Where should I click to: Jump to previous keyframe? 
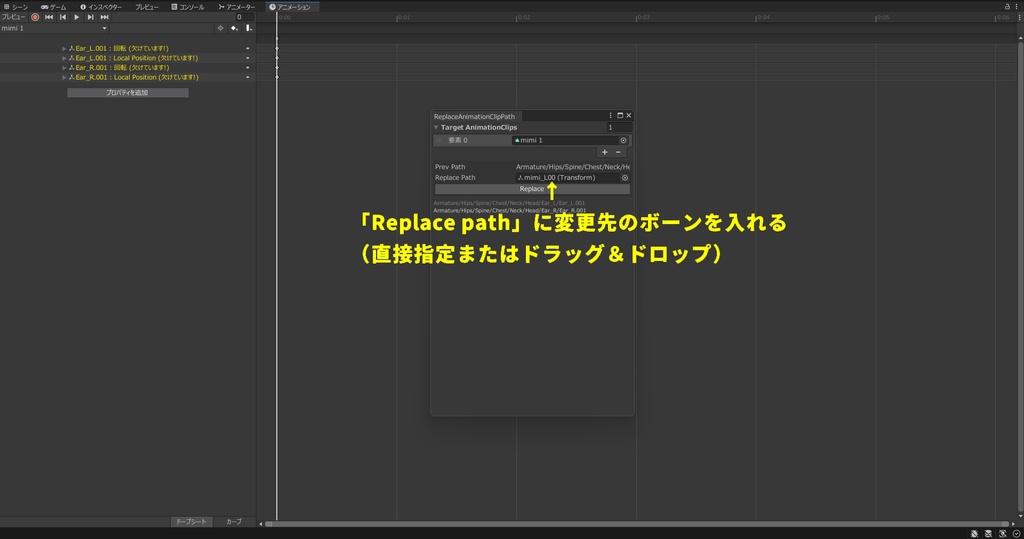pyautogui.click(x=63, y=17)
